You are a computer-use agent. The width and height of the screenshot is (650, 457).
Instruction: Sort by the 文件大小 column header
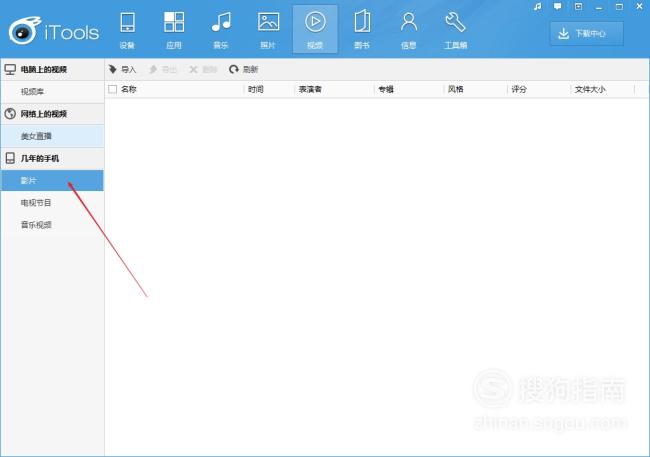[590, 89]
